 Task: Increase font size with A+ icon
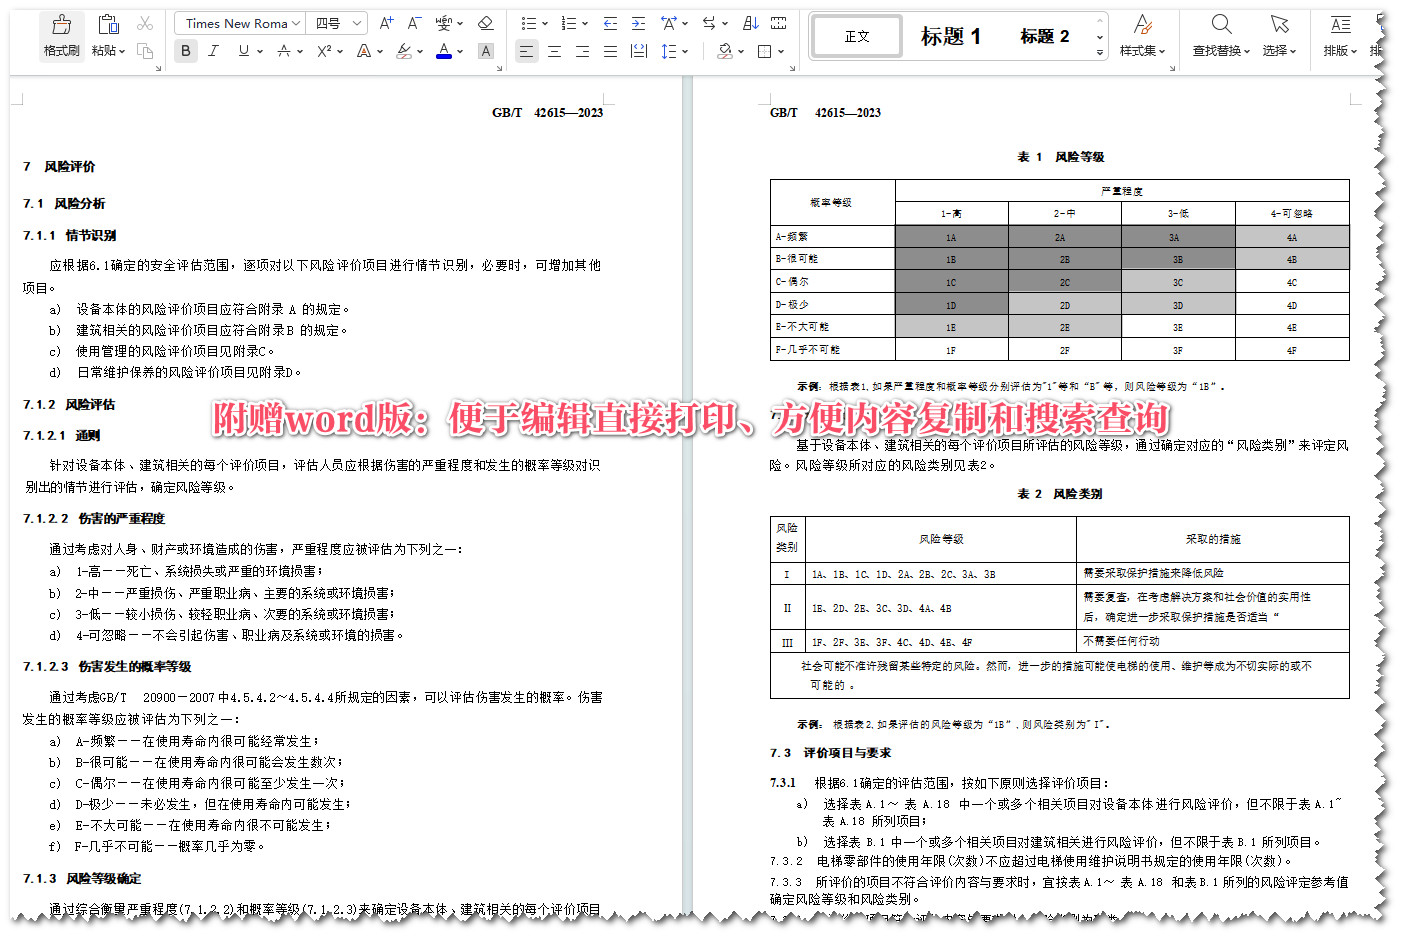click(385, 23)
